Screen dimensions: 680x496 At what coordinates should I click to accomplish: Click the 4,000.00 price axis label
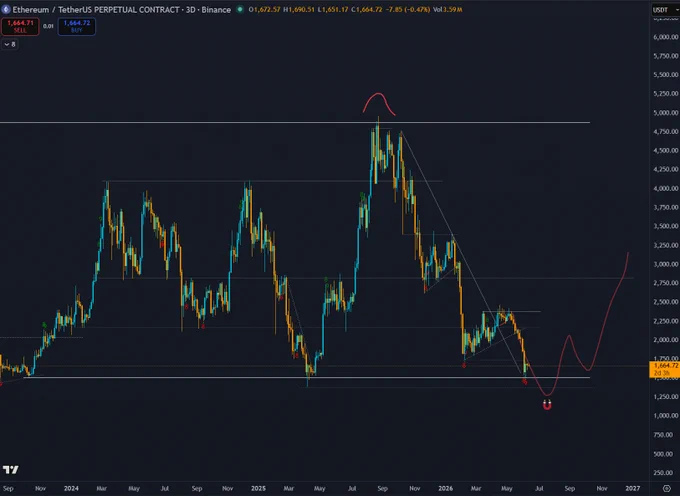(x=666, y=189)
